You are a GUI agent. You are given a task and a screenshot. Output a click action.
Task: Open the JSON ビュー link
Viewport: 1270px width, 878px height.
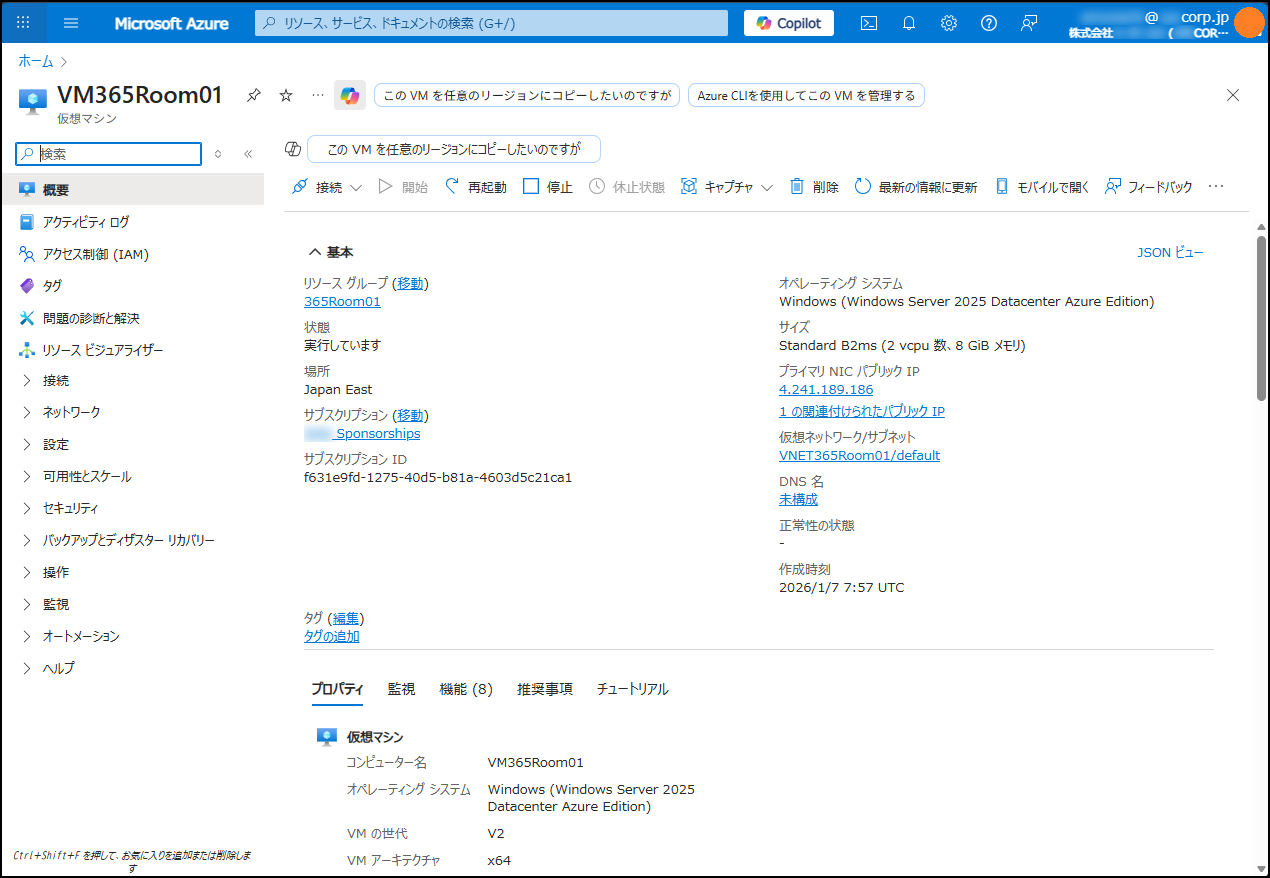1170,253
